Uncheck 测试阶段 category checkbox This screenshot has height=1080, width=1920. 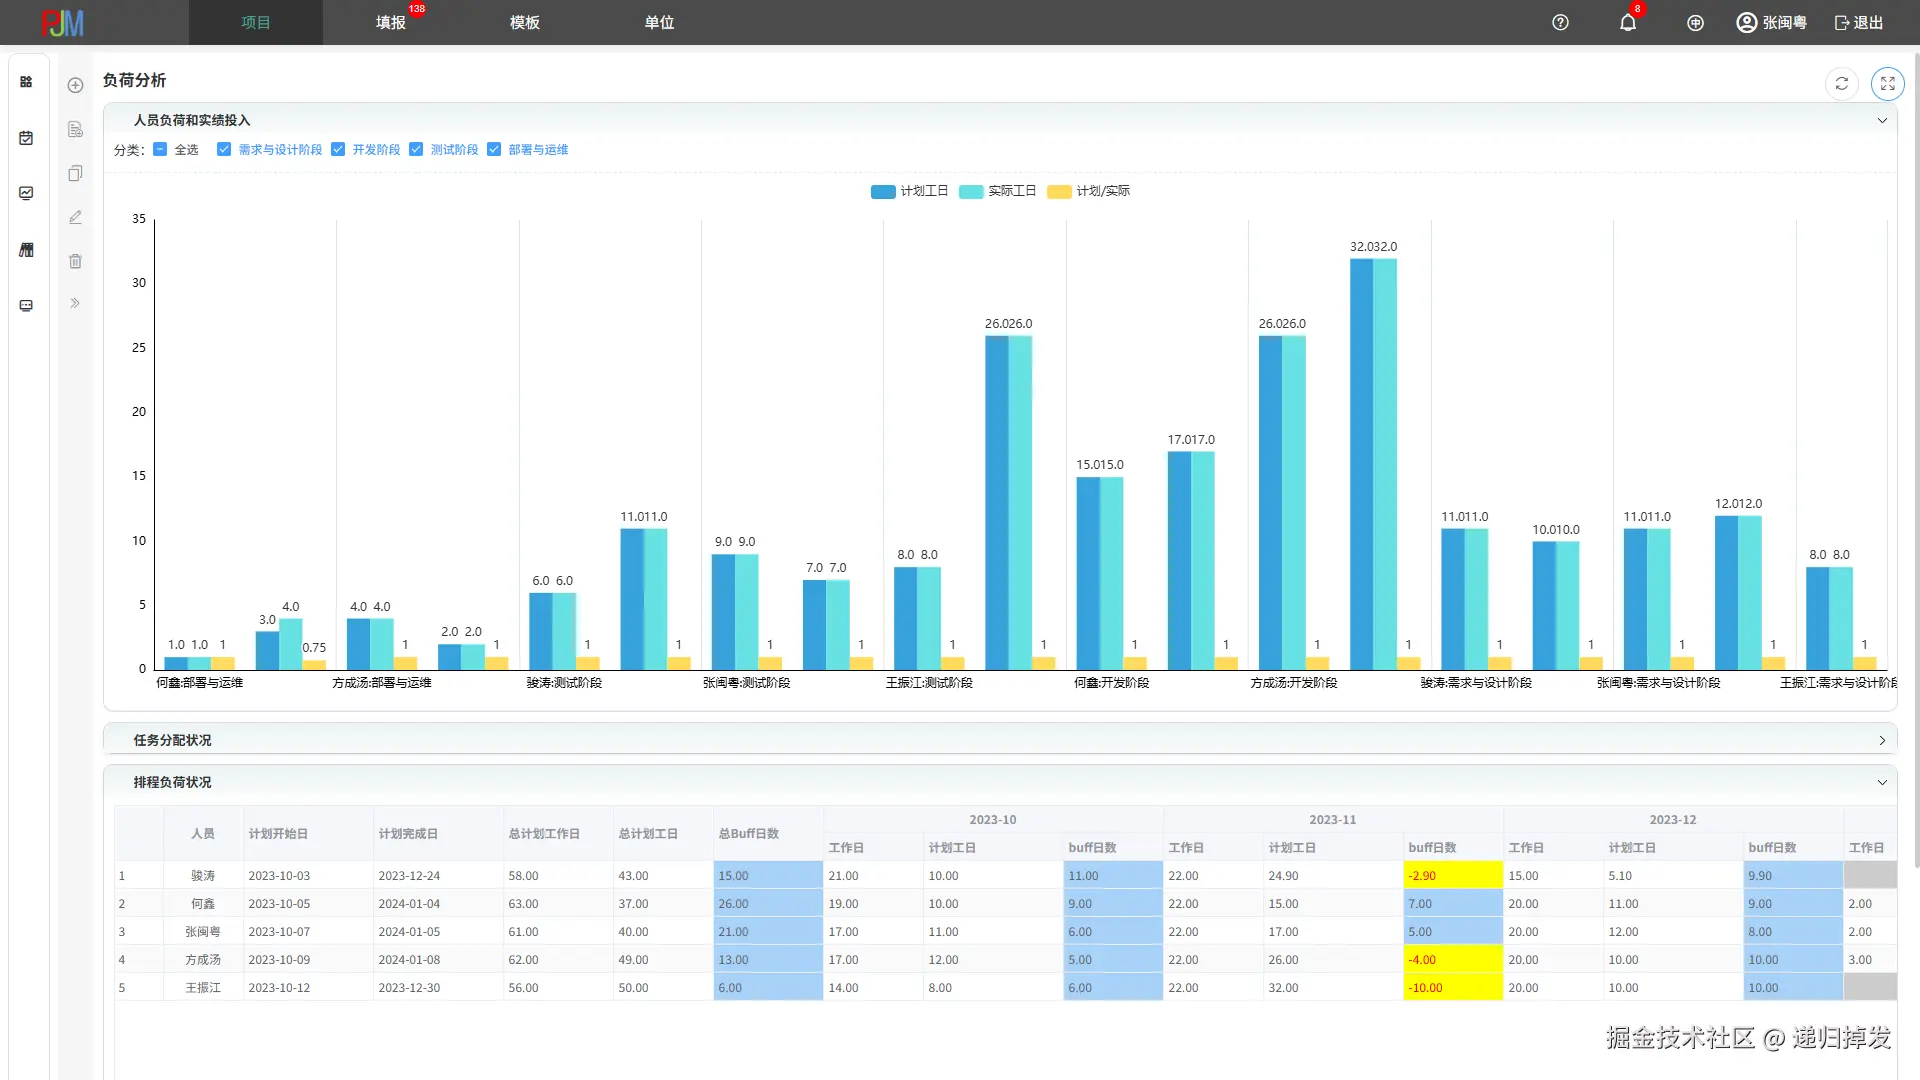coord(416,149)
